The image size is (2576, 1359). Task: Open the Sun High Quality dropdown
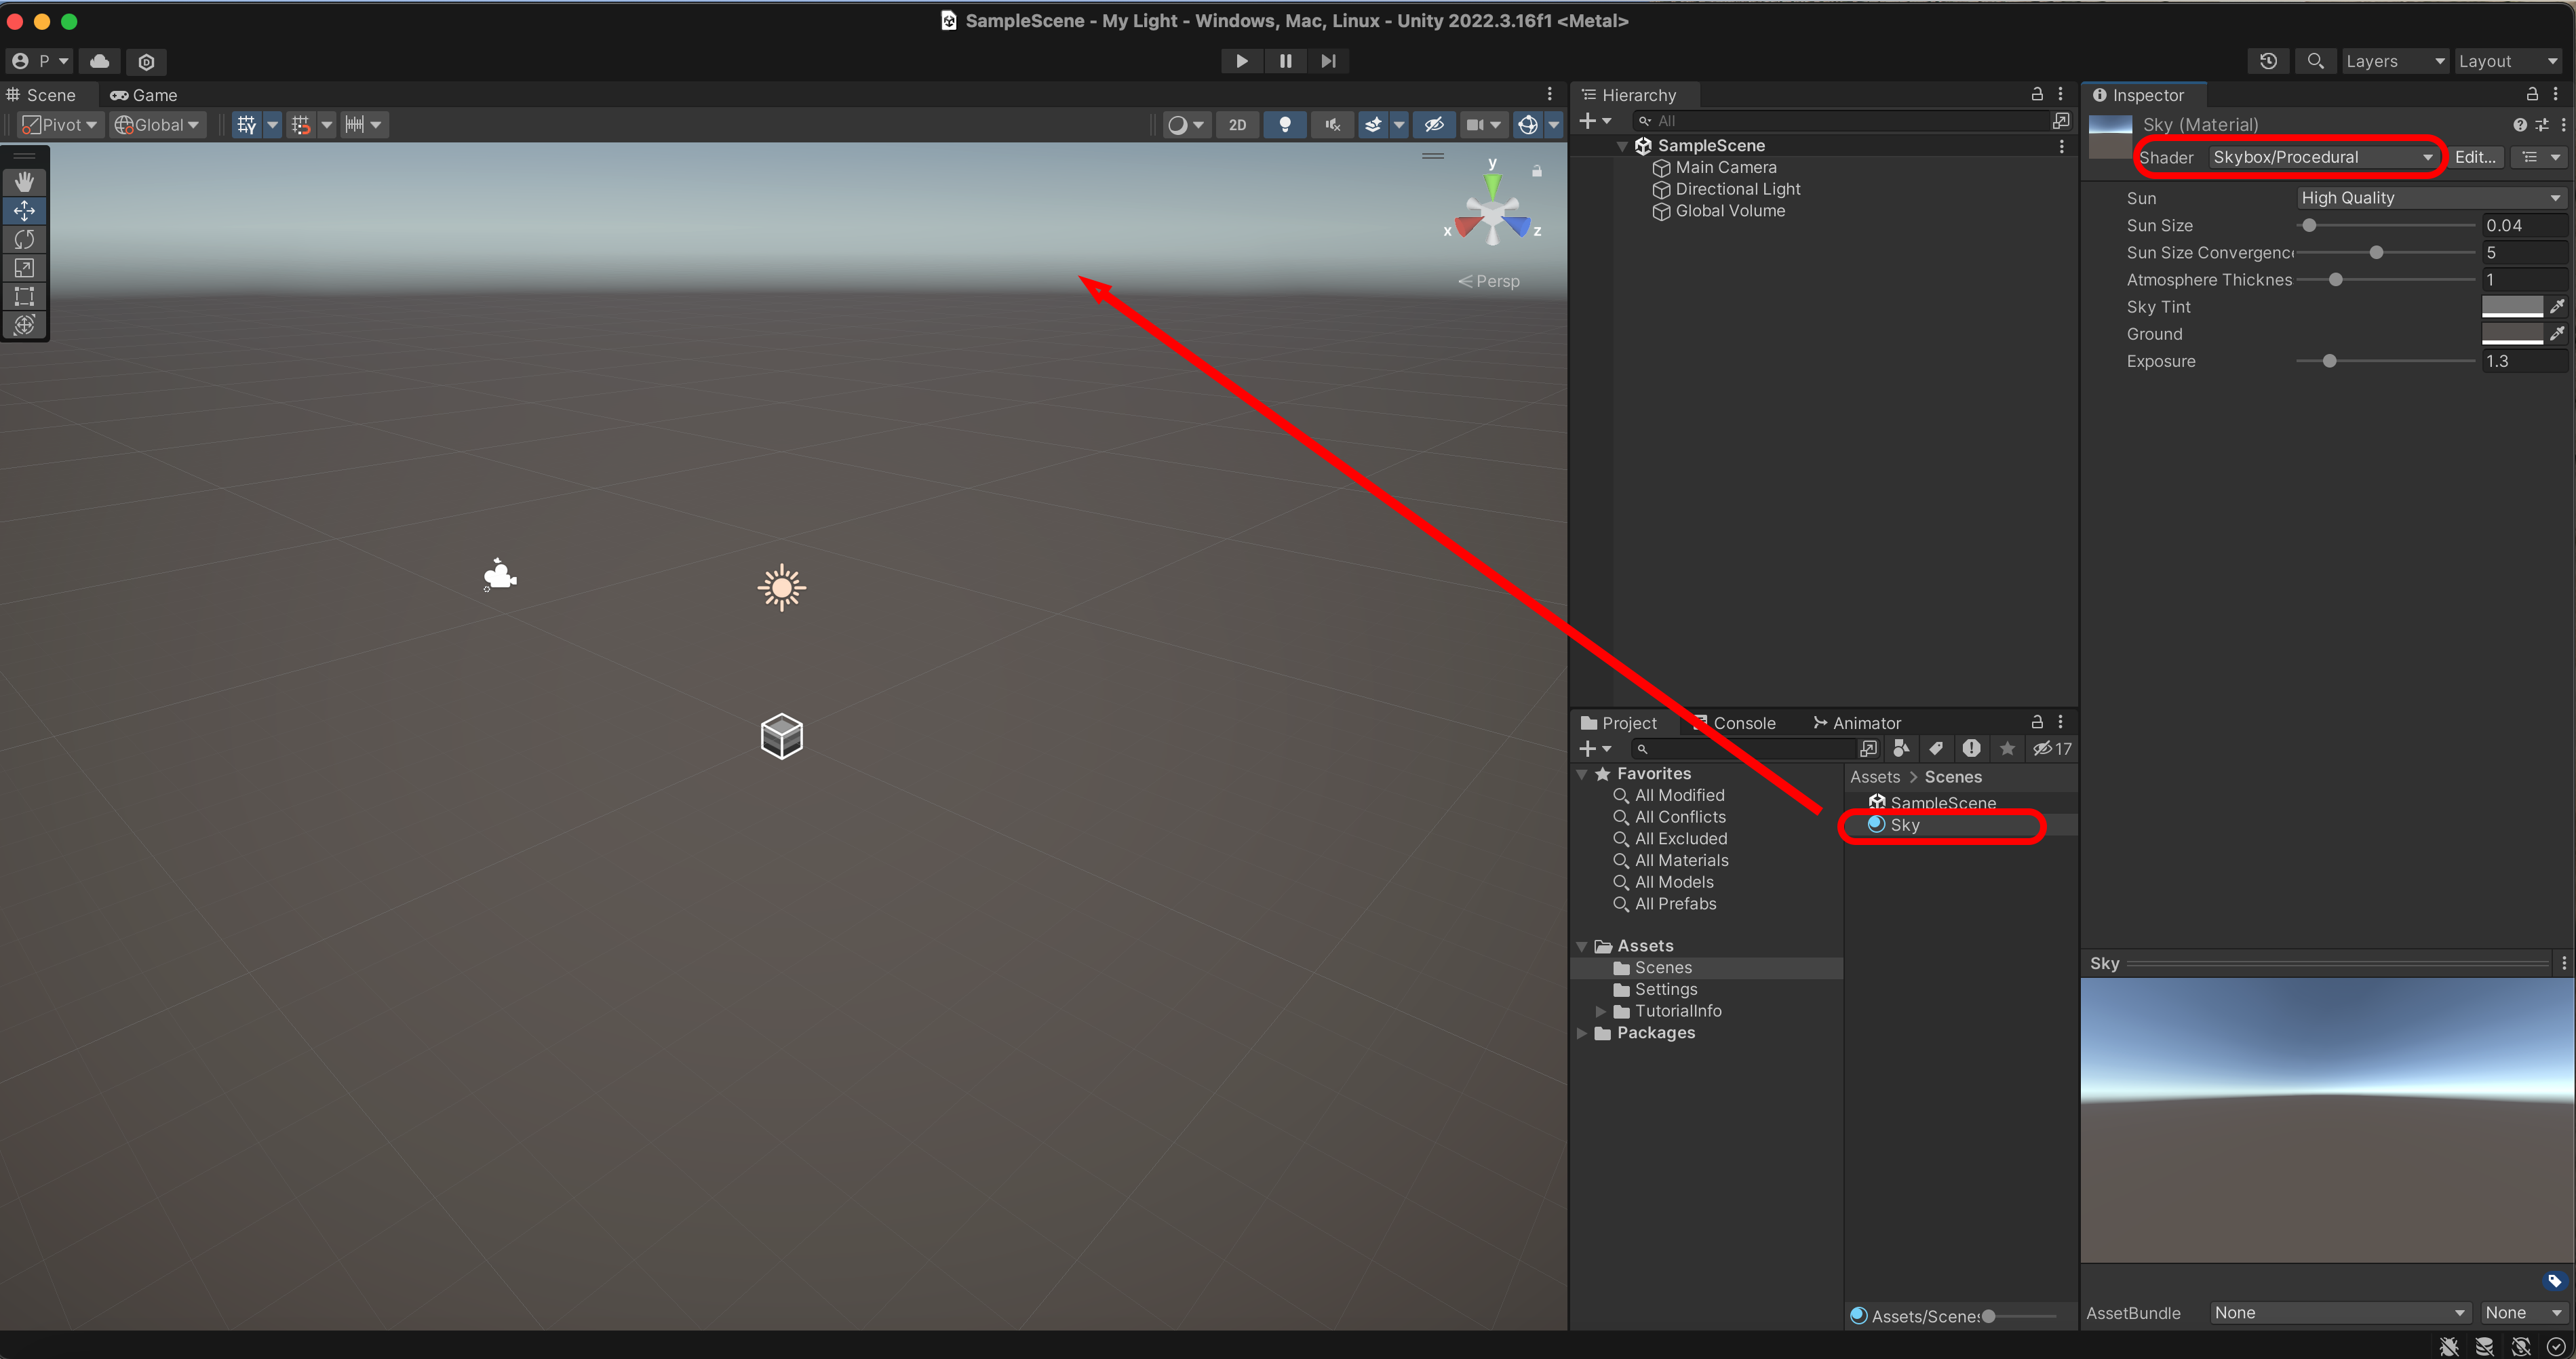click(x=2430, y=198)
